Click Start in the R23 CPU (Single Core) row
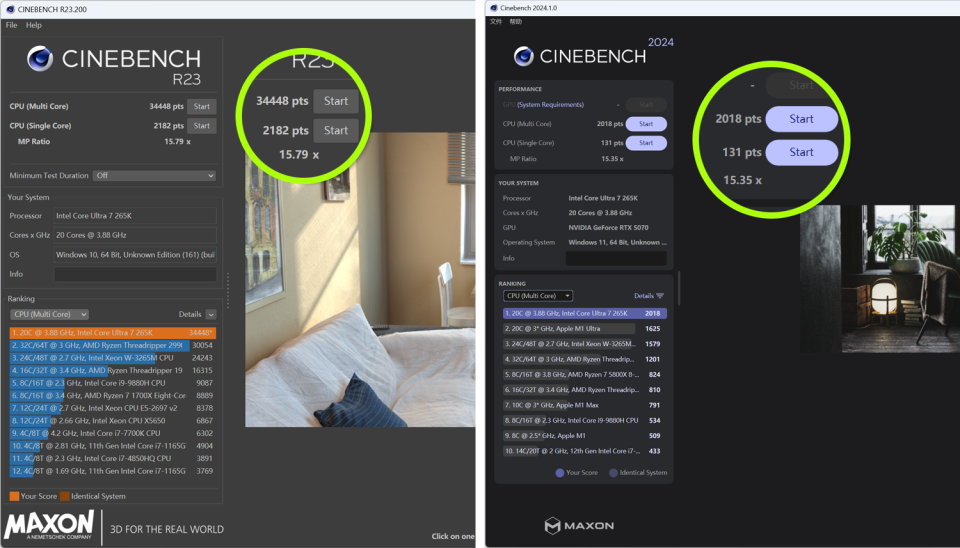 (201, 126)
